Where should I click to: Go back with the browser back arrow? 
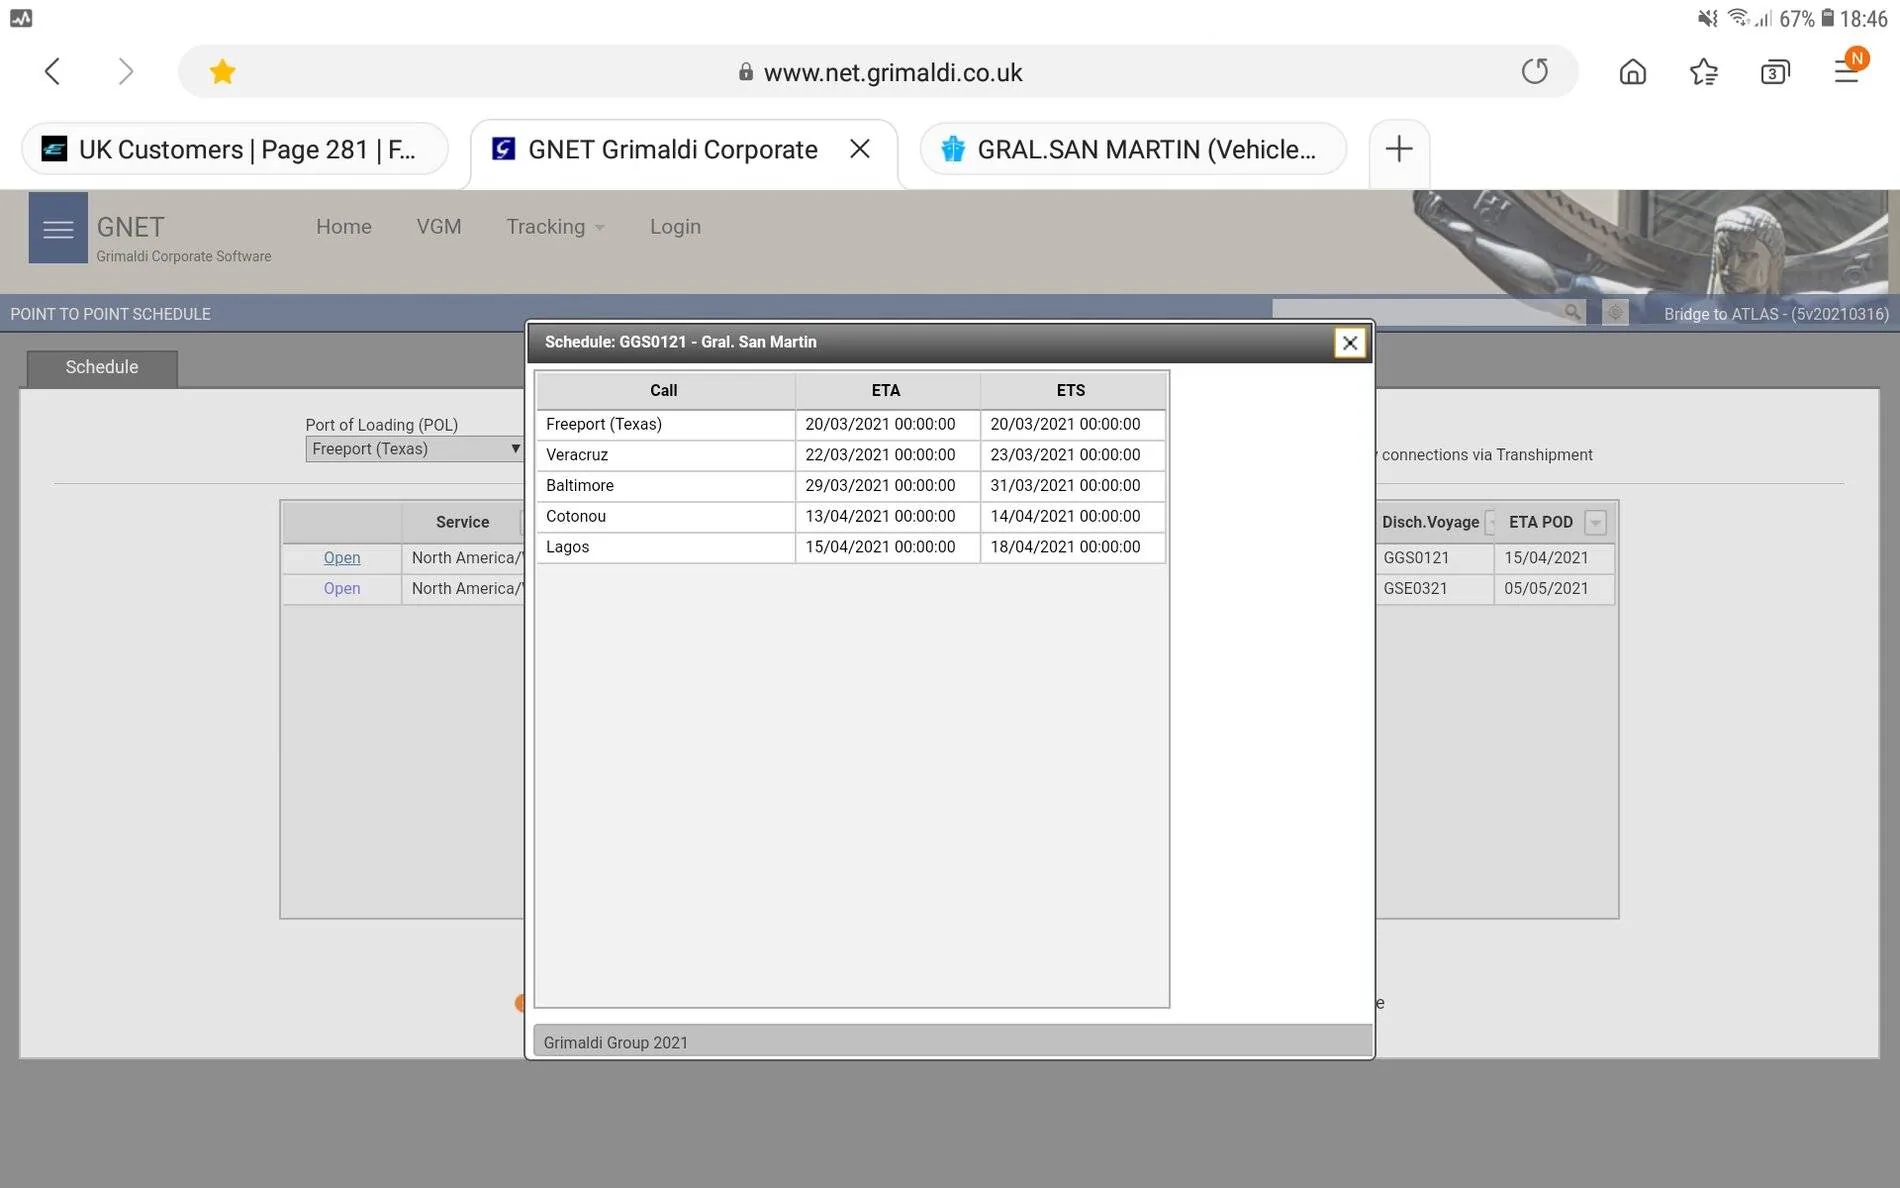coord(52,71)
